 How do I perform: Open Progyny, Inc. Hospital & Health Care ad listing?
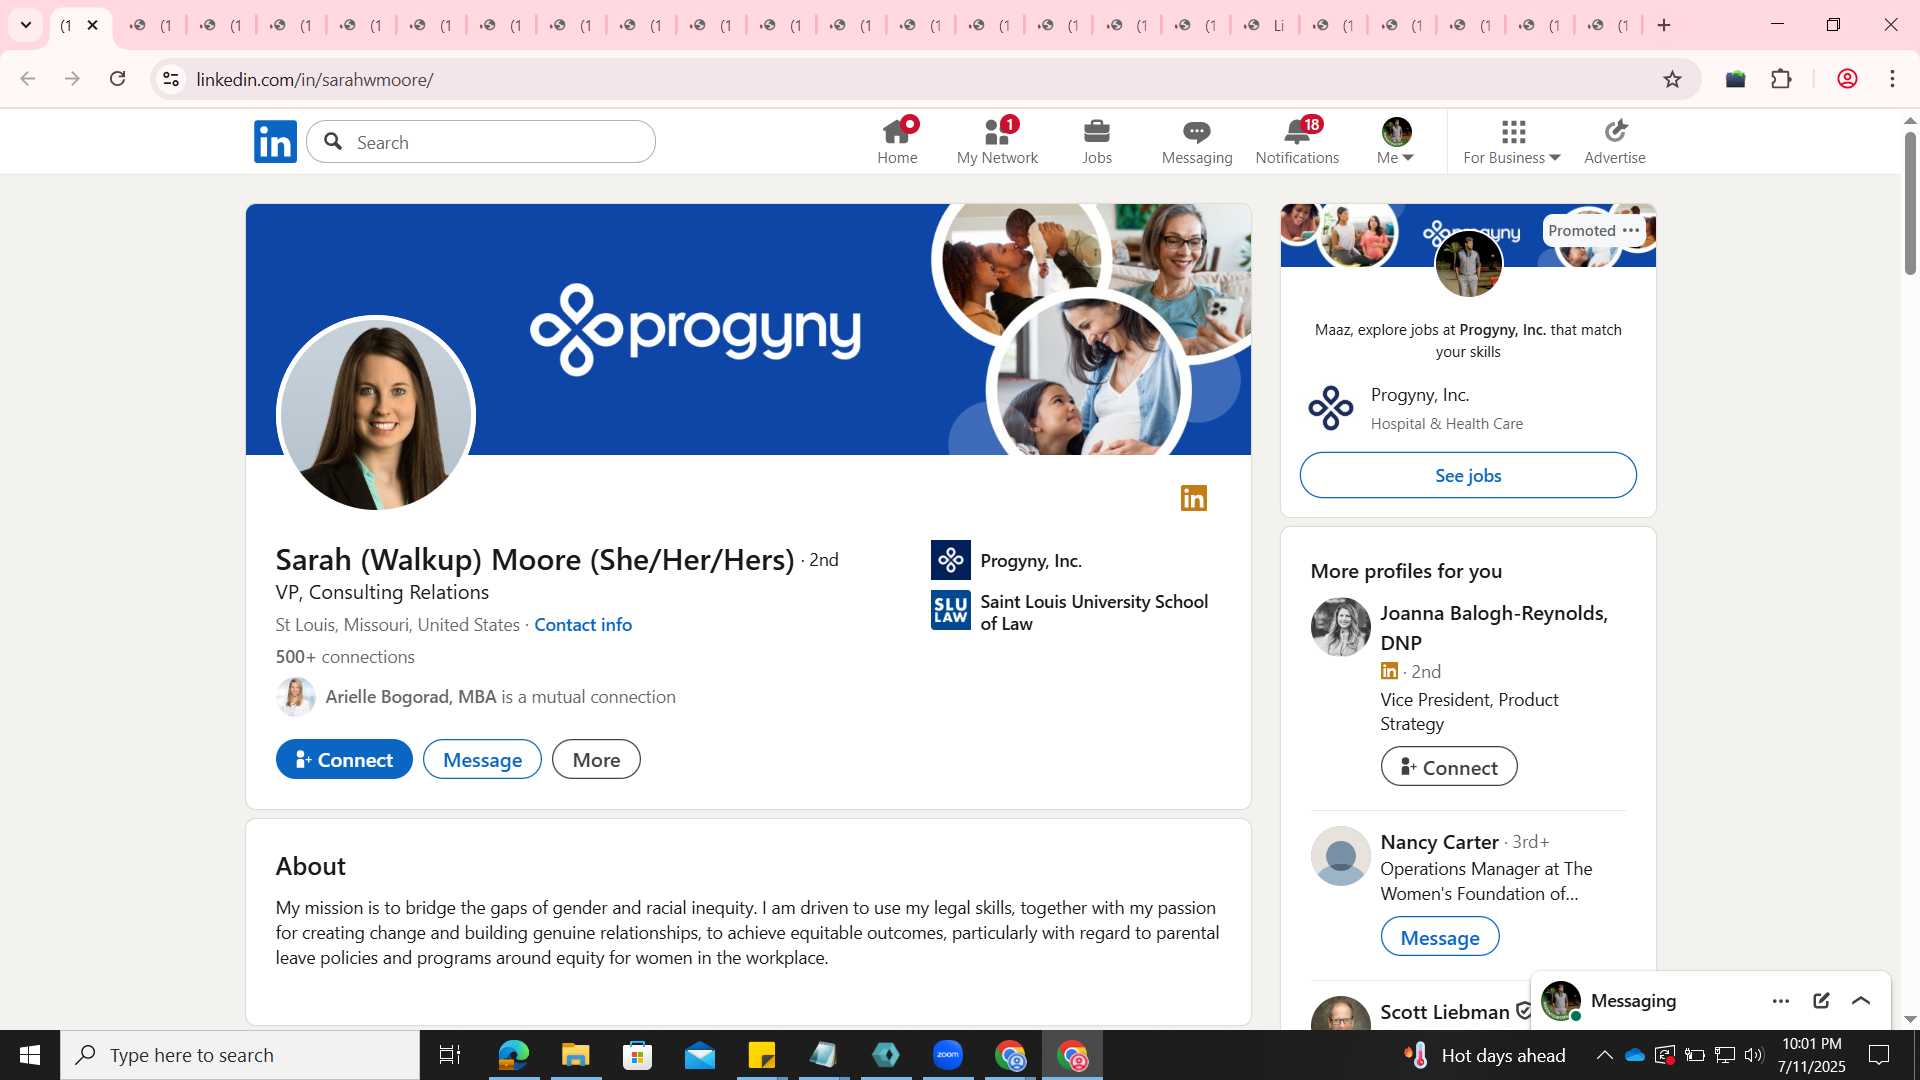click(1416, 408)
